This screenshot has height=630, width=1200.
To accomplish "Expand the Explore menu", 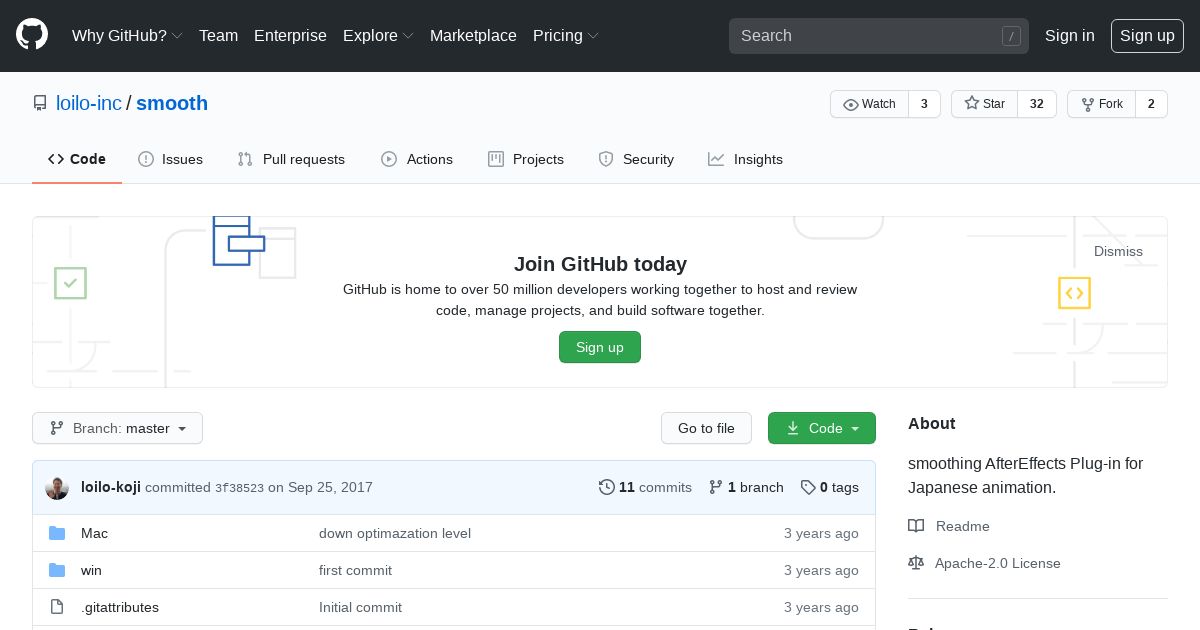I will (x=378, y=35).
